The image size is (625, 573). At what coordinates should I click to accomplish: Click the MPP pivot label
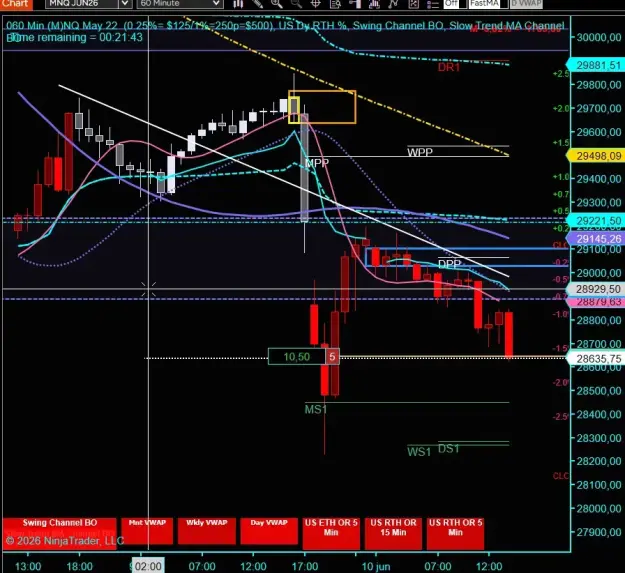click(x=317, y=163)
